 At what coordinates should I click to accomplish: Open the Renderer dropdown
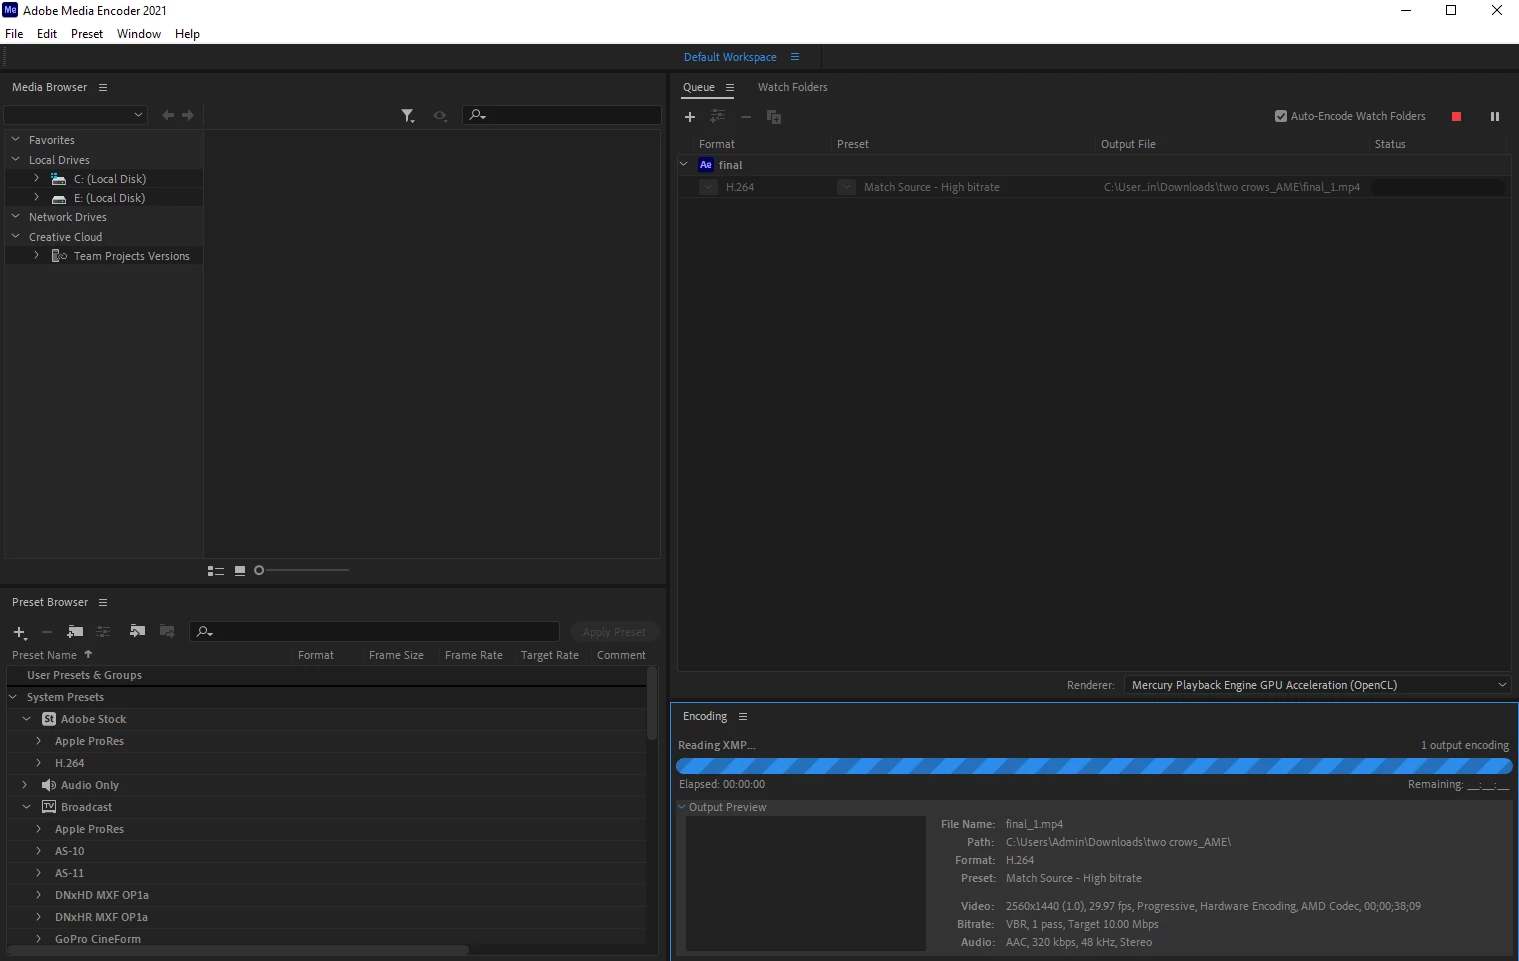(x=1317, y=685)
